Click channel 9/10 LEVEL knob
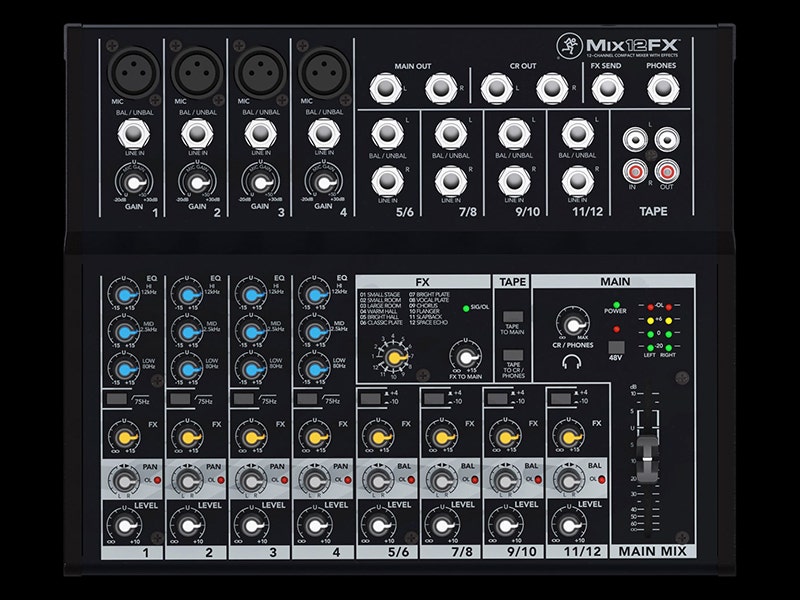The image size is (800, 600). (x=505, y=526)
